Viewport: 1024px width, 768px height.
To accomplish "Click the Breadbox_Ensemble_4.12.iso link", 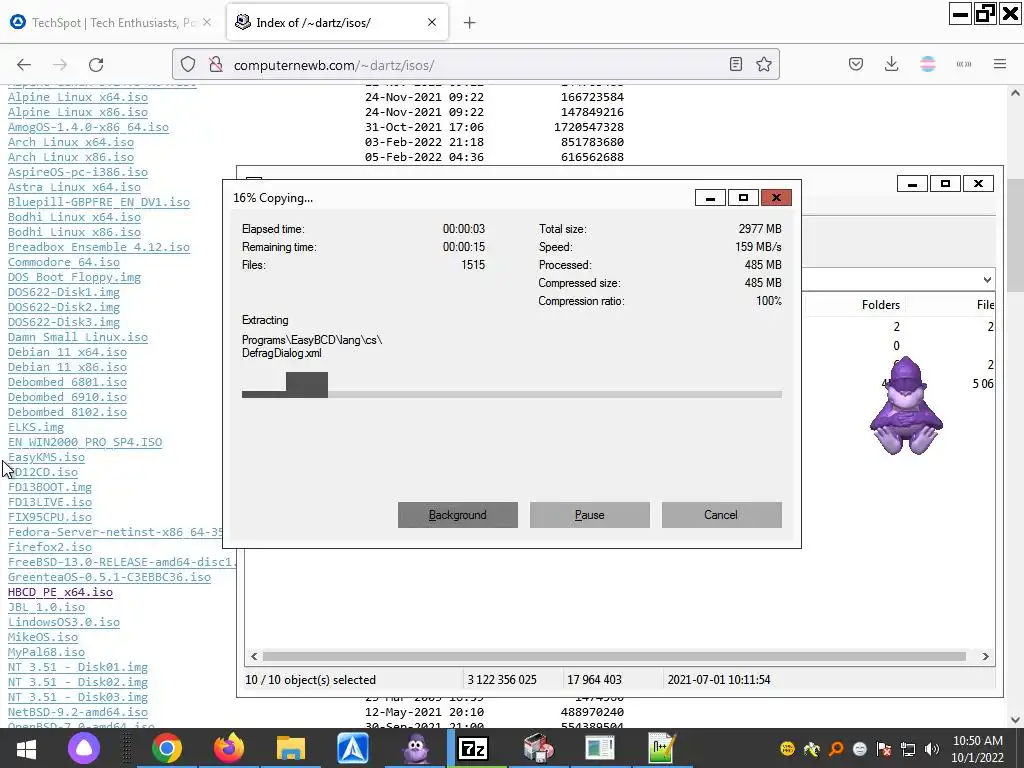I will pyautogui.click(x=99, y=248).
